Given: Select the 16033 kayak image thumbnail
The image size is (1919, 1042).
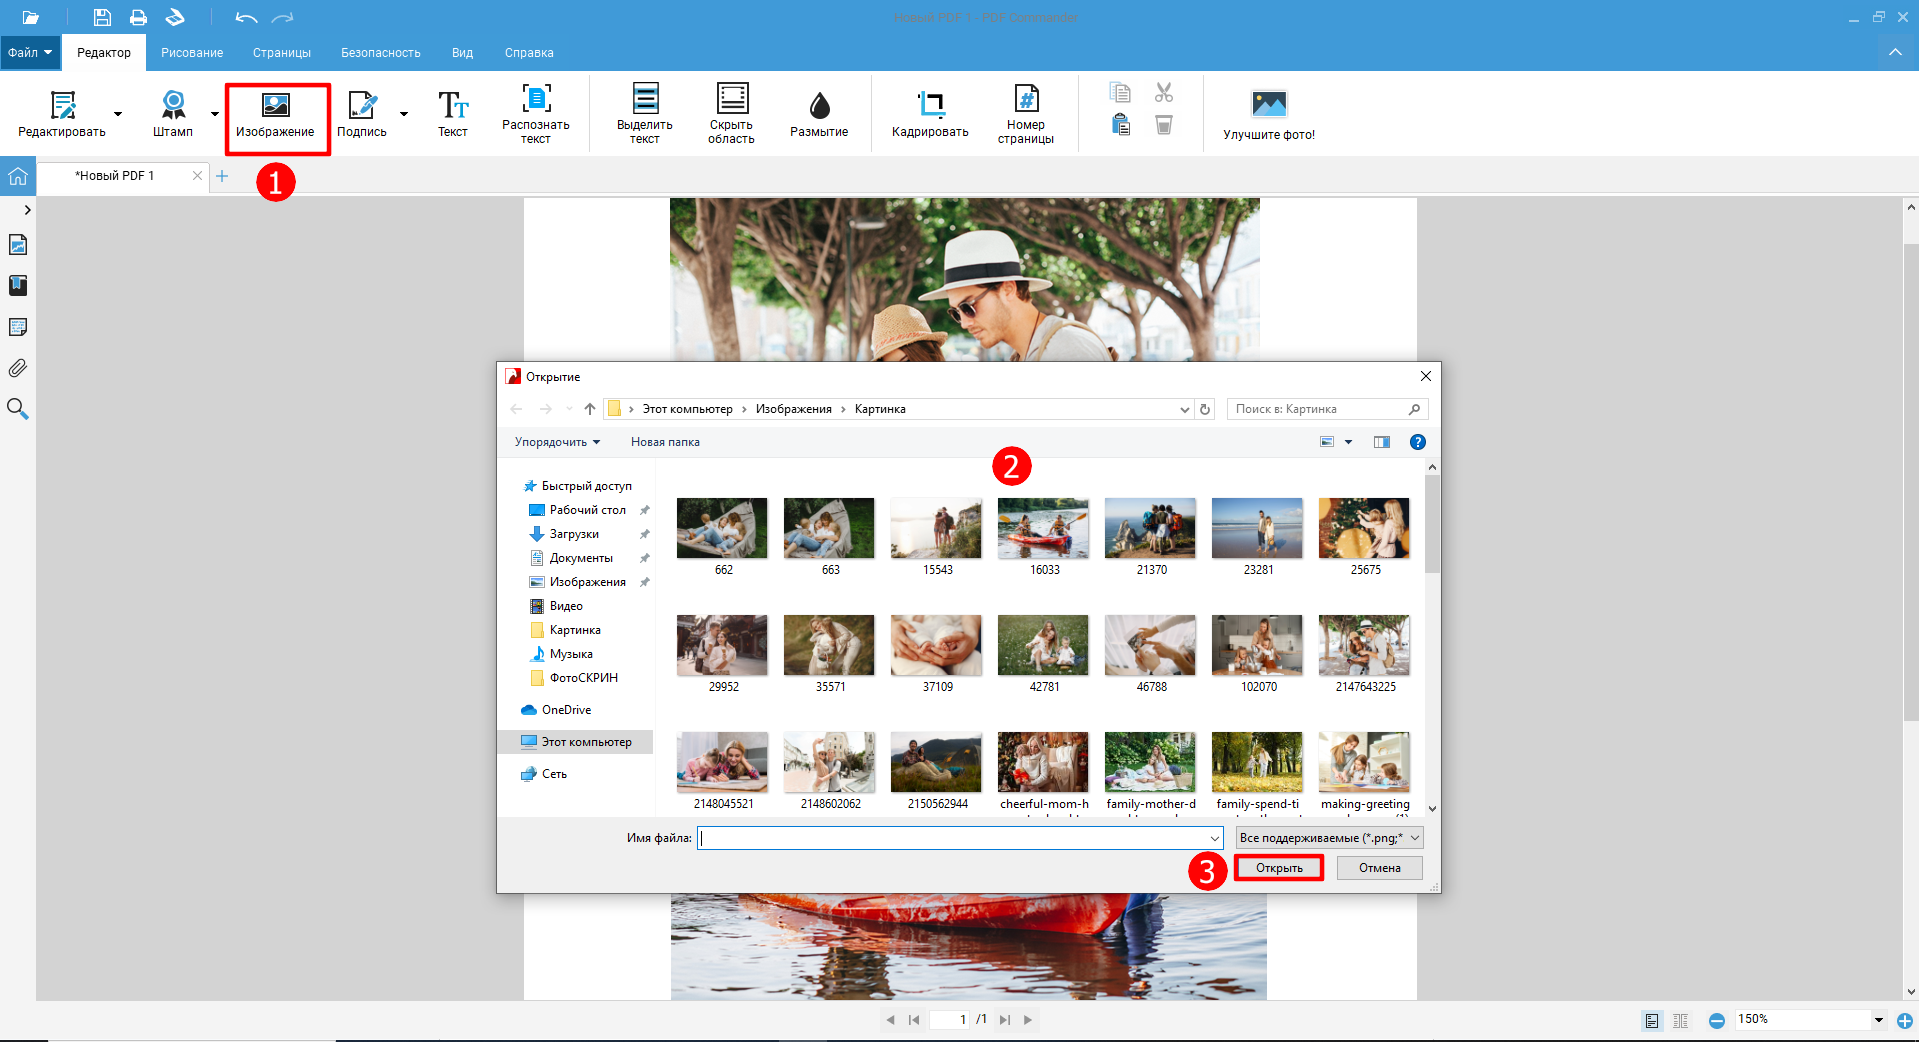Looking at the screenshot, I should coord(1043,529).
